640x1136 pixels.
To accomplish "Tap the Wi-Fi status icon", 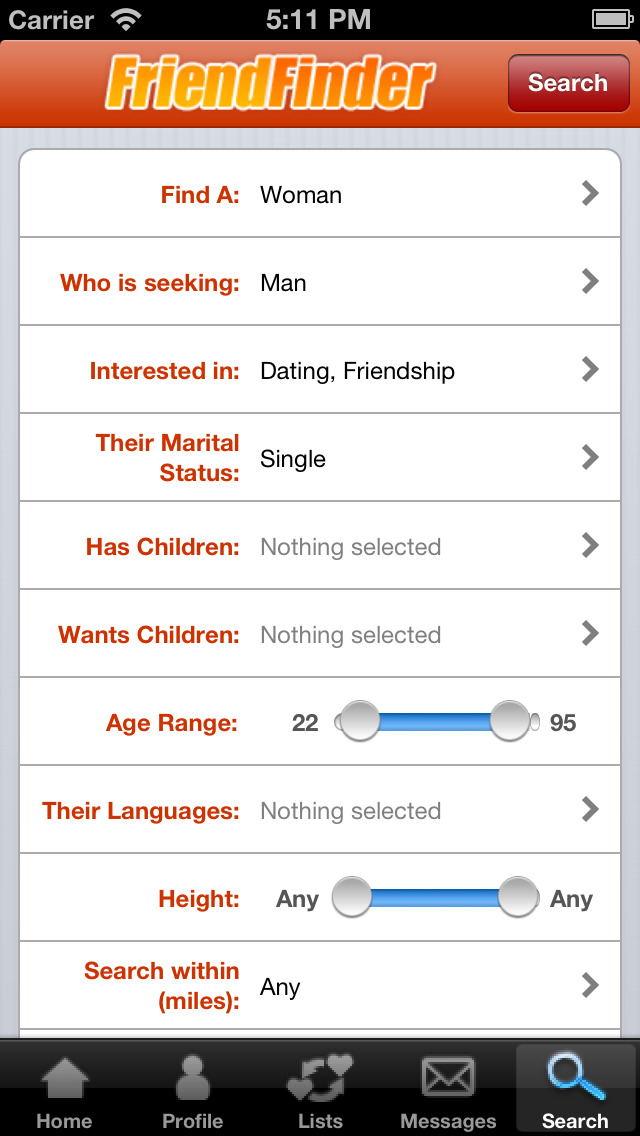I will (x=126, y=19).
